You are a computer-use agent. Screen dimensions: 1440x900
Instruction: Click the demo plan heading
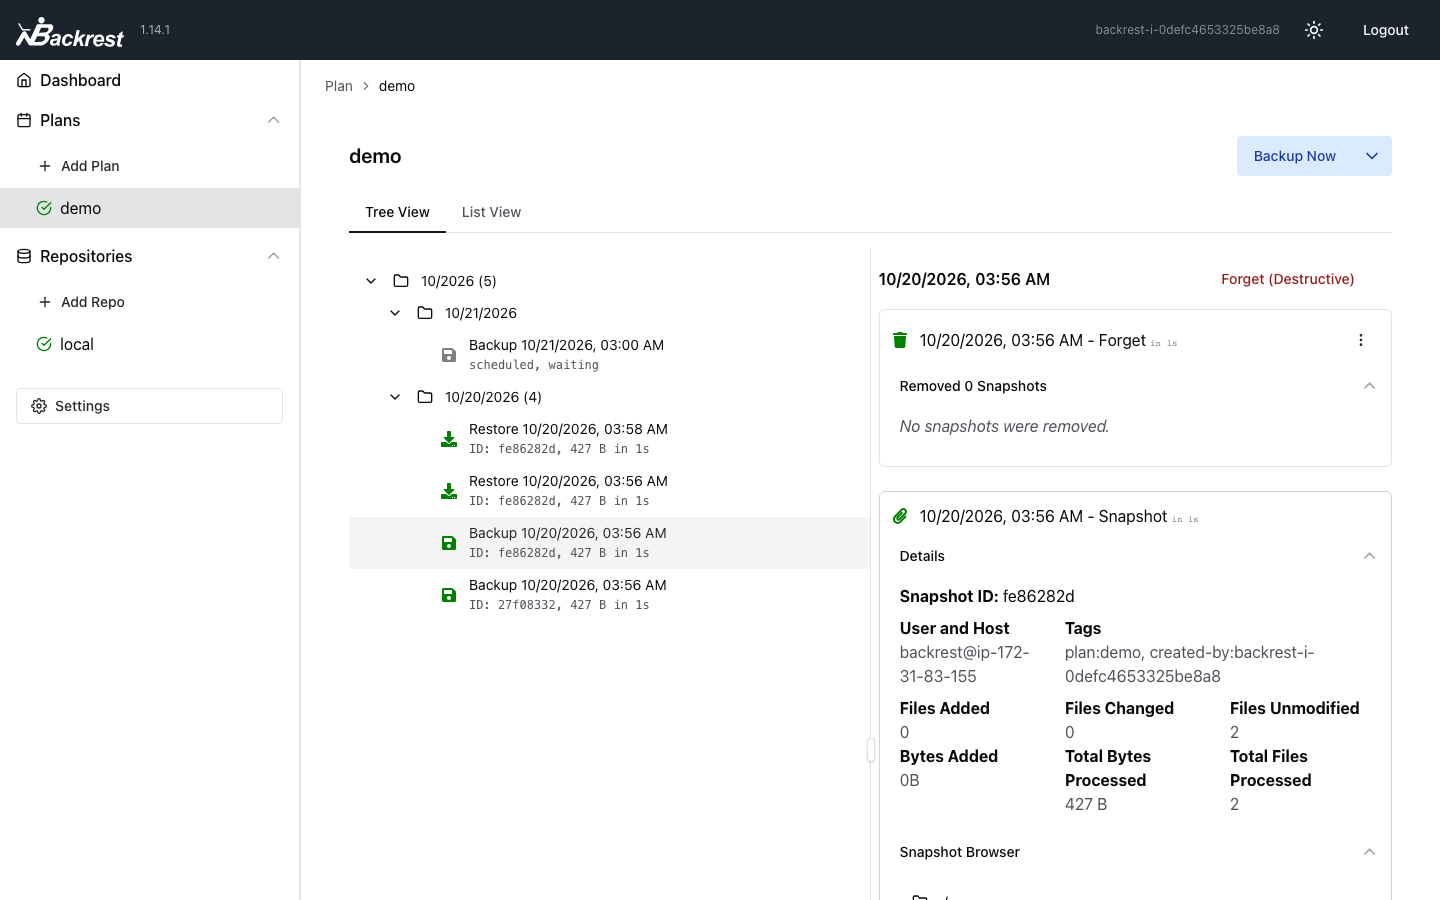pyautogui.click(x=375, y=156)
